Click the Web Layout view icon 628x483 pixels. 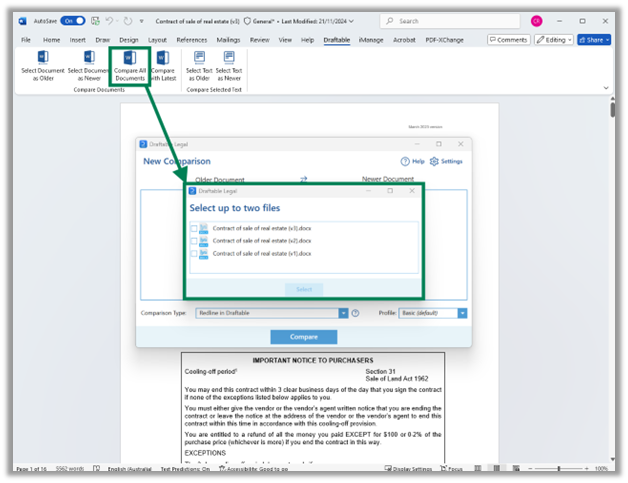tap(516, 468)
